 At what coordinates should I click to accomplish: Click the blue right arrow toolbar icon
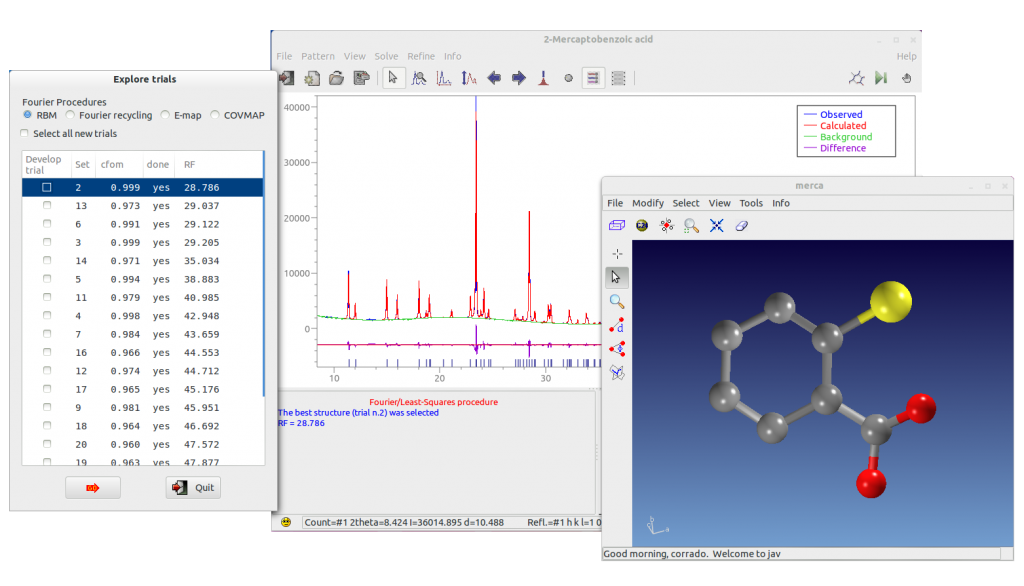pyautogui.click(x=519, y=78)
